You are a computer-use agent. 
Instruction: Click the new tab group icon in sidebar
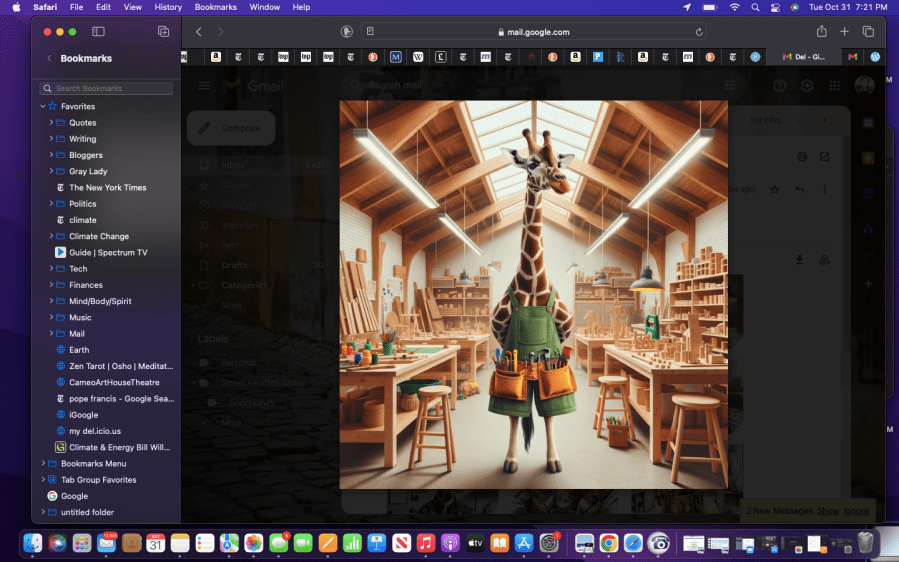pyautogui.click(x=163, y=32)
